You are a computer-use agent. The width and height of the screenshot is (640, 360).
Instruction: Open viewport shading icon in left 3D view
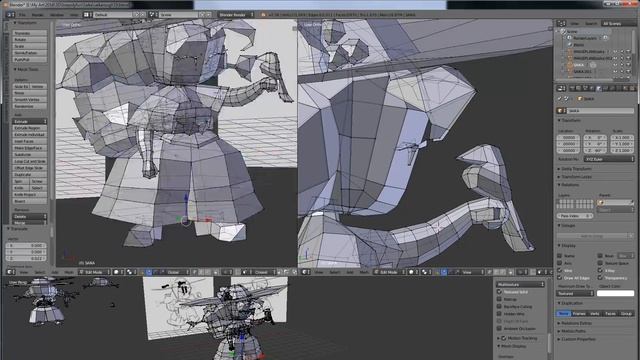pos(118,272)
